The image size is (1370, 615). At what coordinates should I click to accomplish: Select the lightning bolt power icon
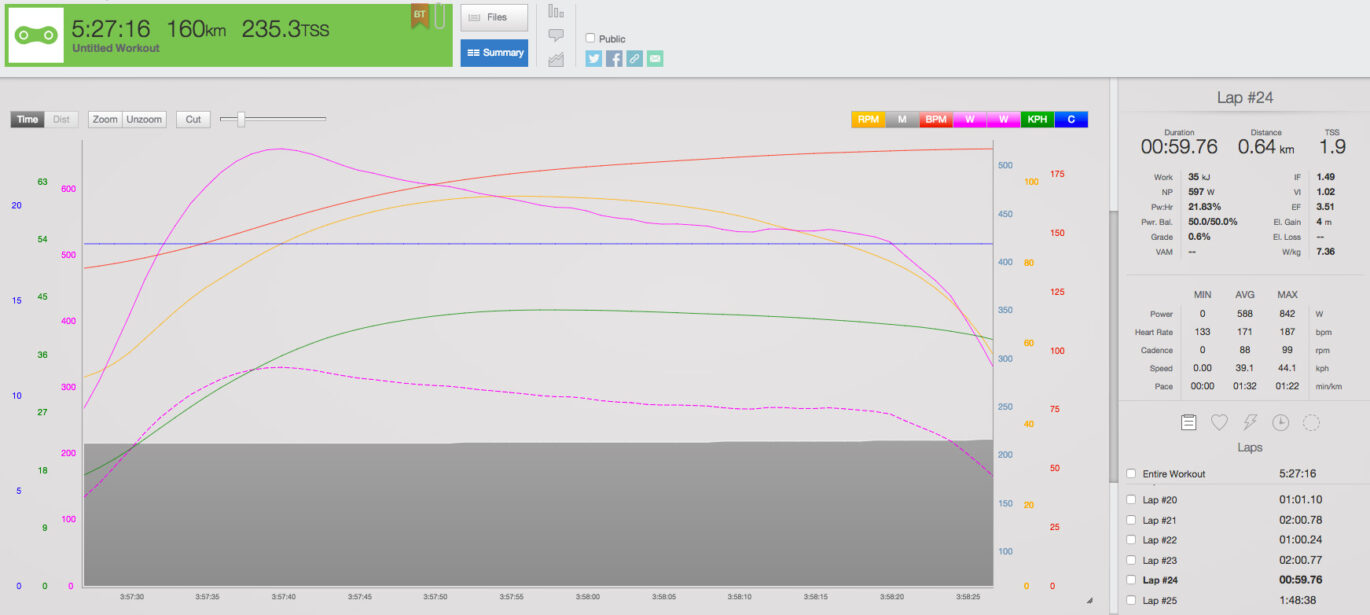(x=1249, y=422)
